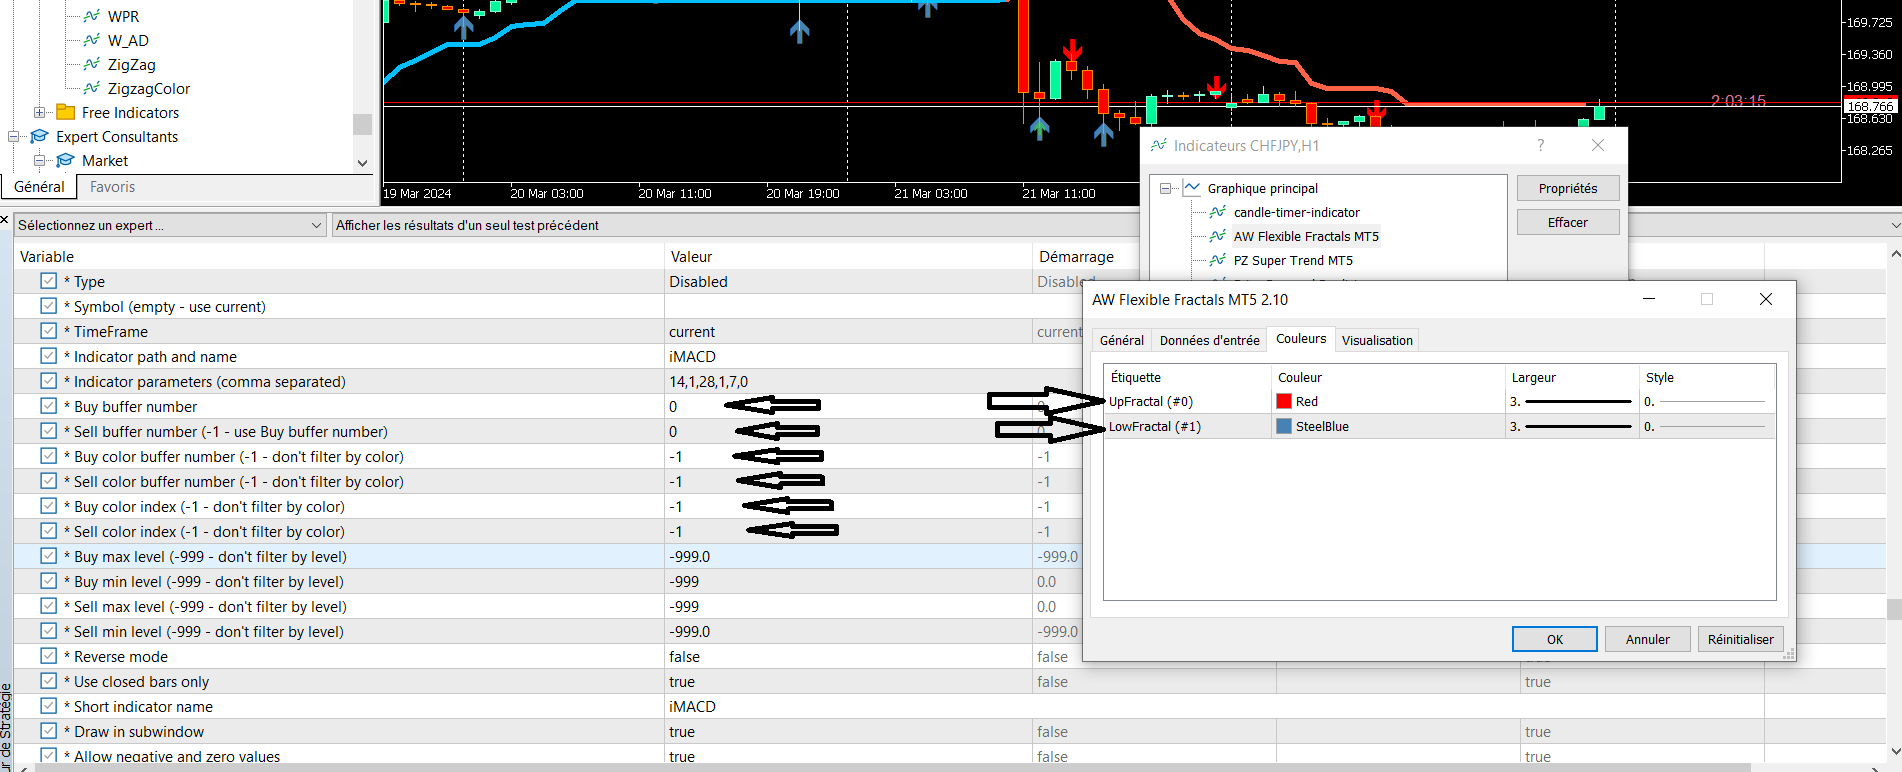Screen dimensions: 1902x772
Task: Open the UpFractal width dropdown
Action: pyautogui.click(x=1570, y=401)
